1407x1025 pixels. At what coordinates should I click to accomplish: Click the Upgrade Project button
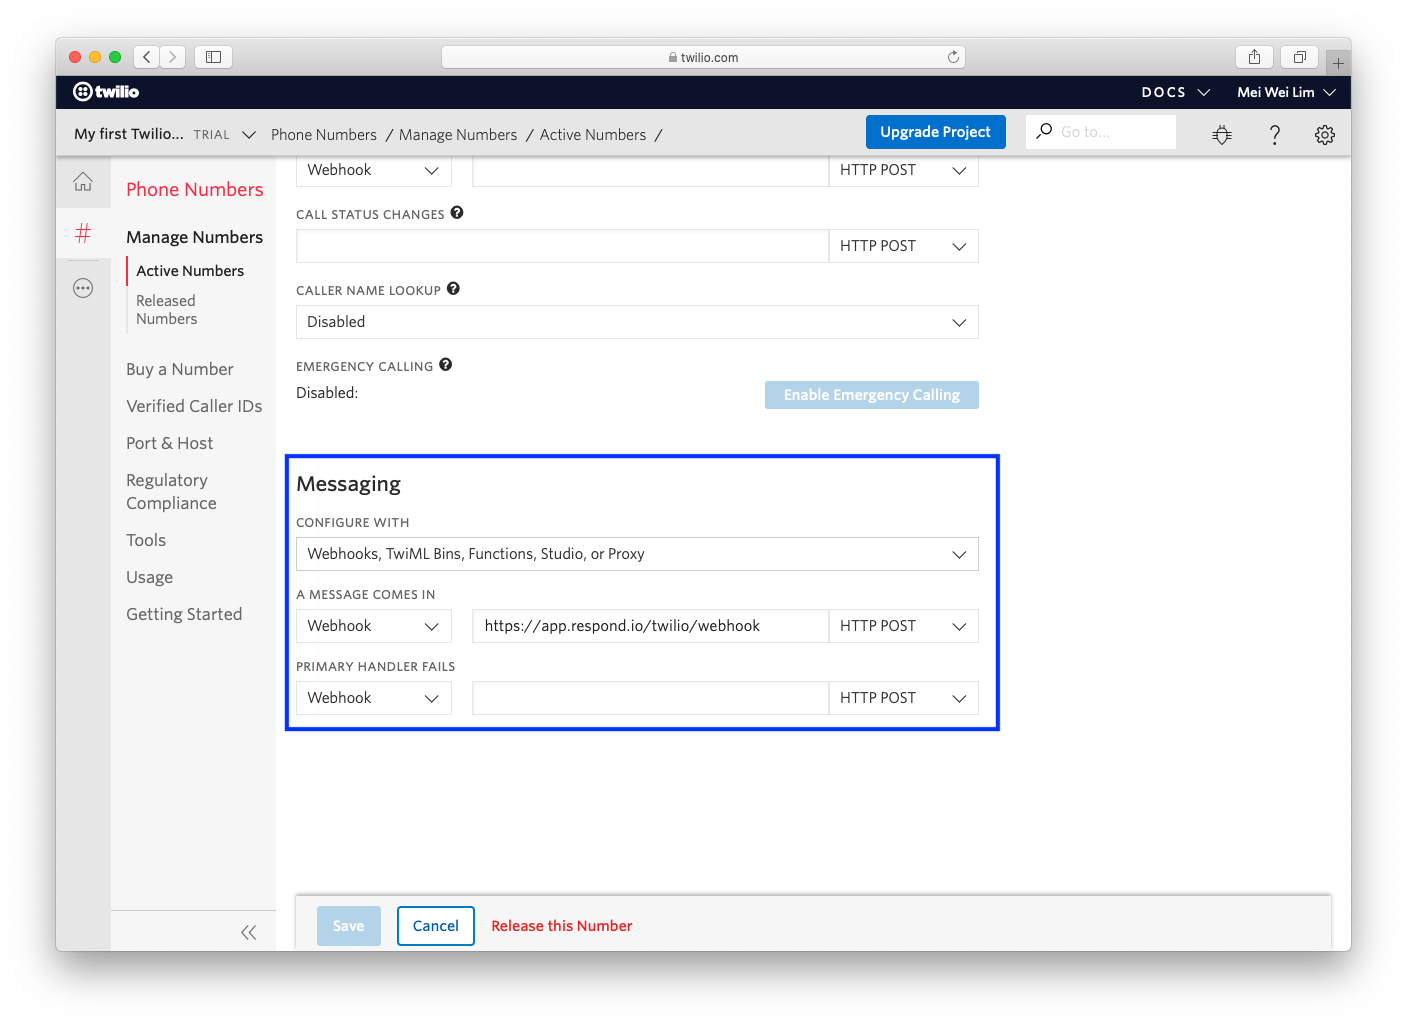(935, 131)
